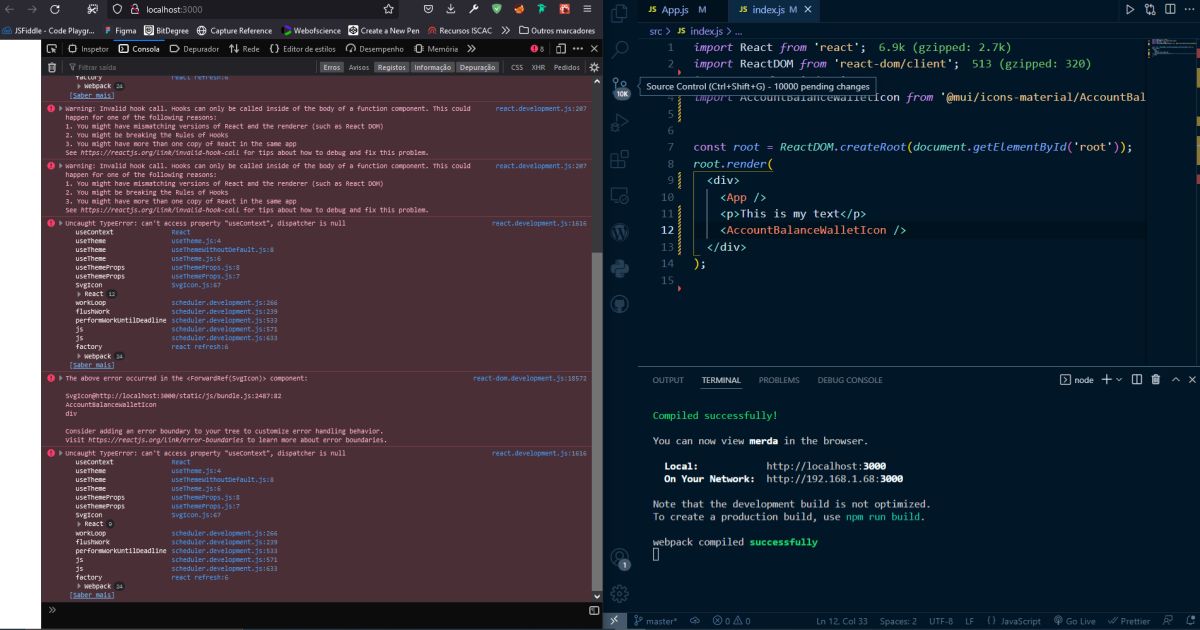Toggle the CSS console filter
Viewport: 1200px width, 630px height.
[516, 67]
